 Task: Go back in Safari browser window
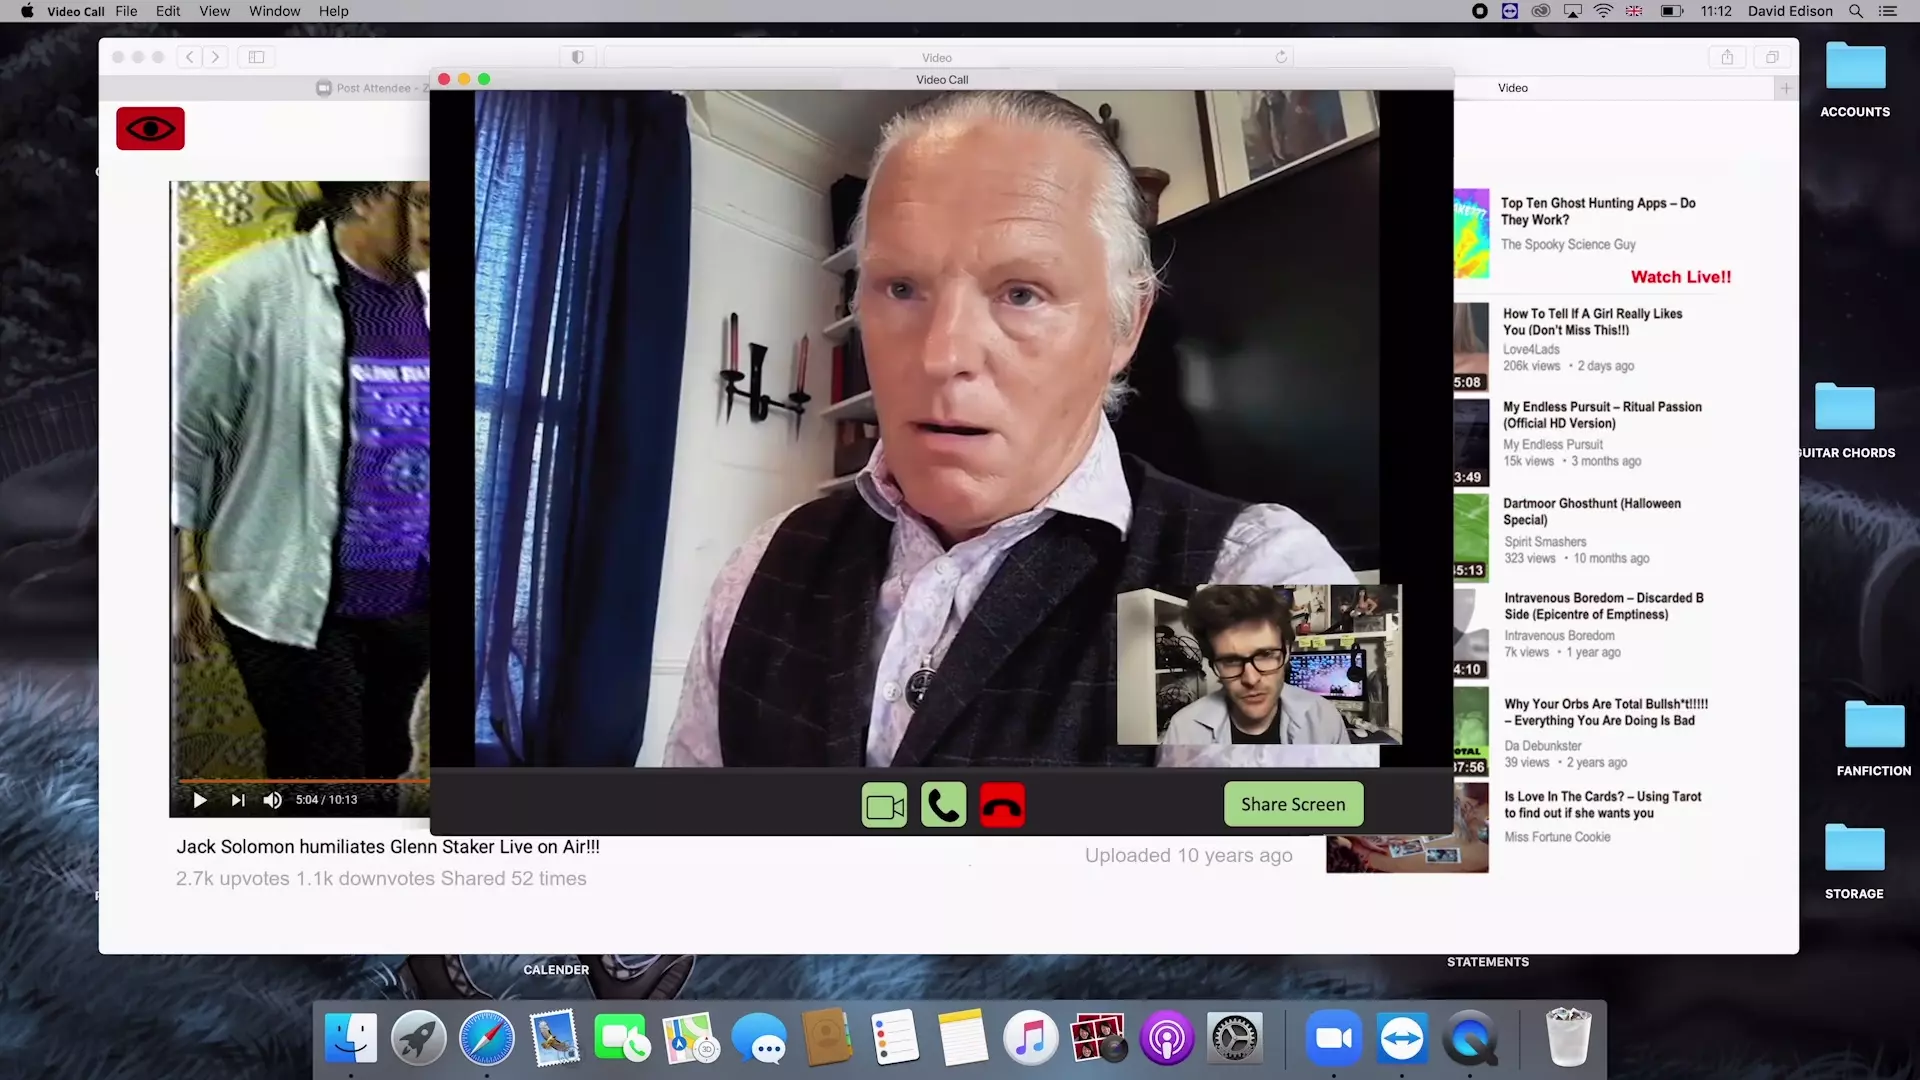pos(190,57)
